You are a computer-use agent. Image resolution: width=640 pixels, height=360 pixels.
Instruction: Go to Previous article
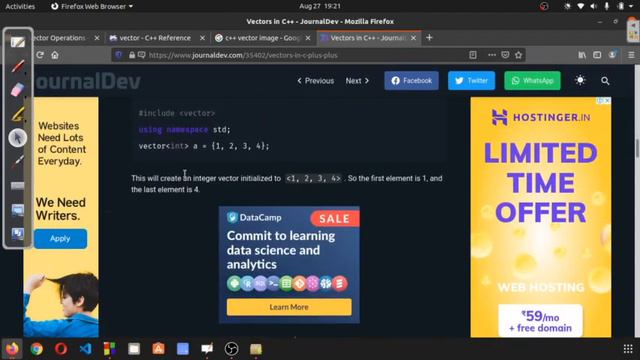point(316,81)
